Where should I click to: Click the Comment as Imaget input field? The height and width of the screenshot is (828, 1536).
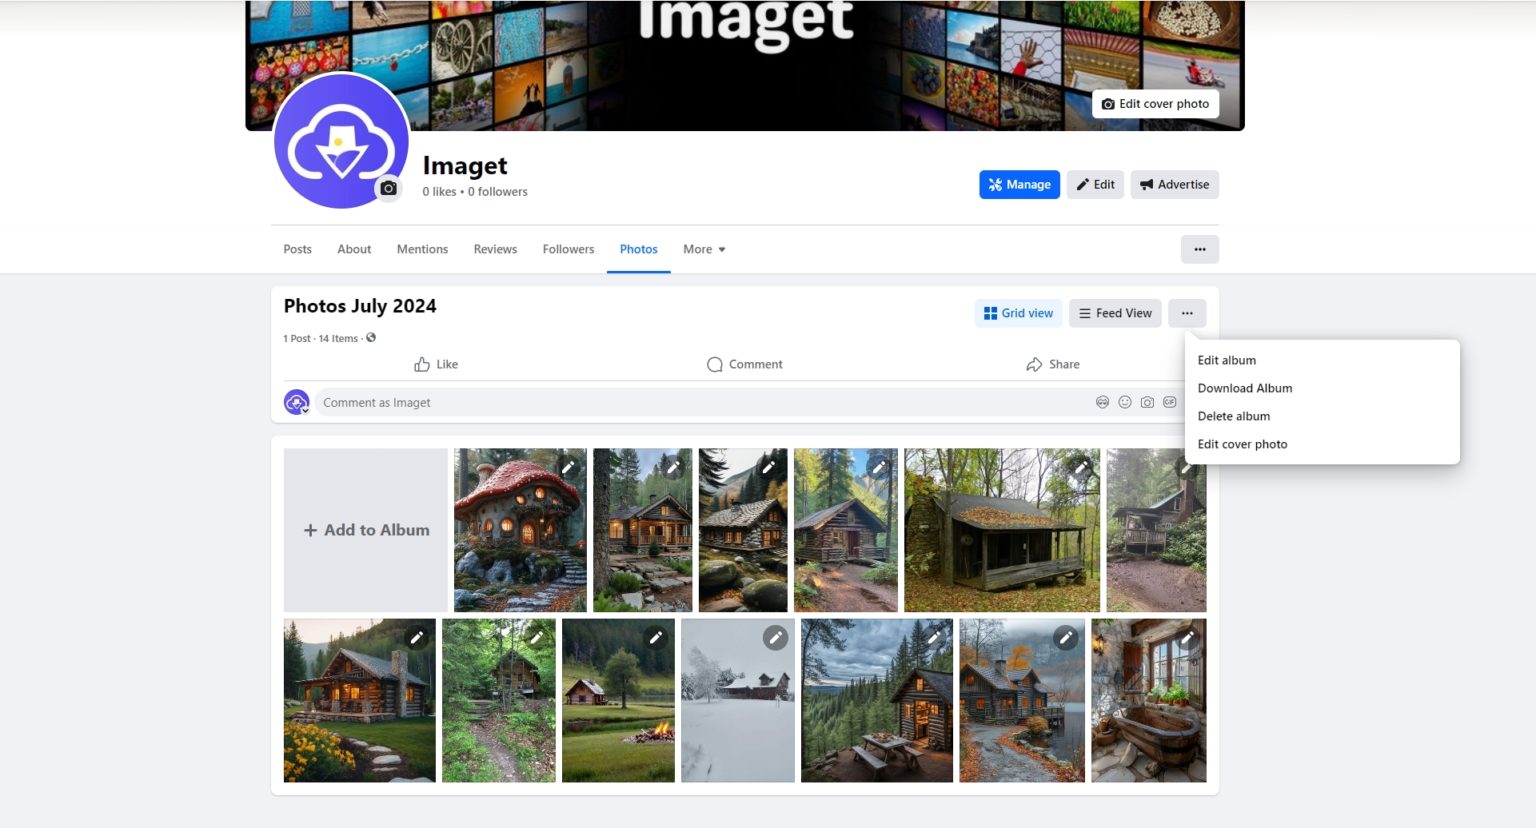pos(700,402)
